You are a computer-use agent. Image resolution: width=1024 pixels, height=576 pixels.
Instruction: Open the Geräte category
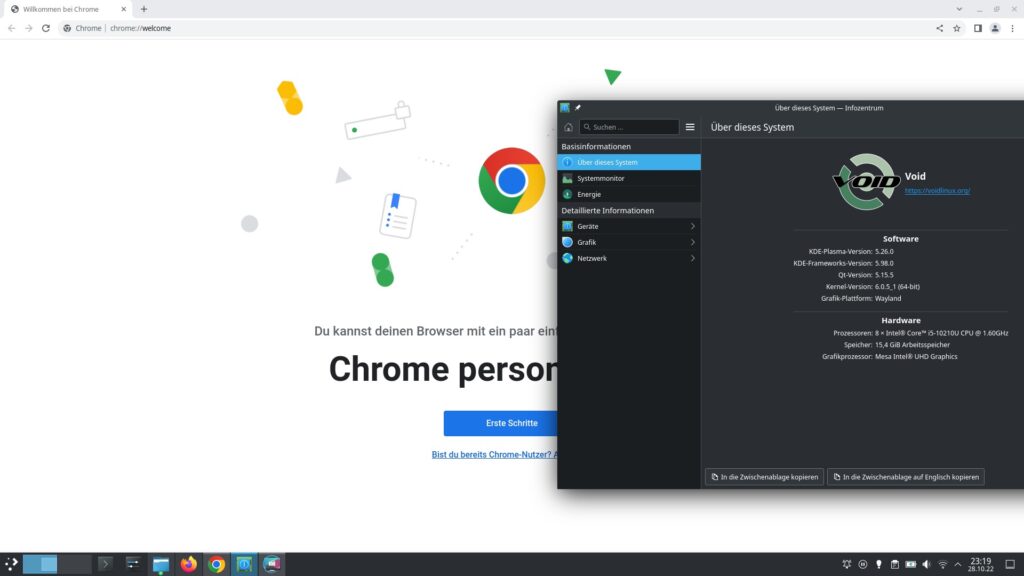[629, 226]
